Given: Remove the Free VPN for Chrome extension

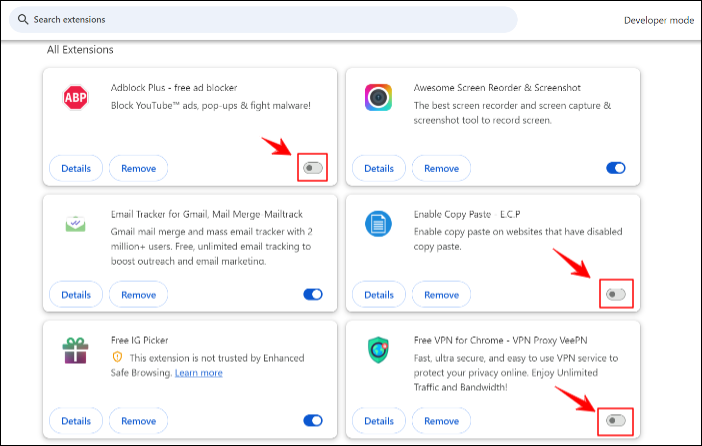Looking at the screenshot, I should 441,421.
